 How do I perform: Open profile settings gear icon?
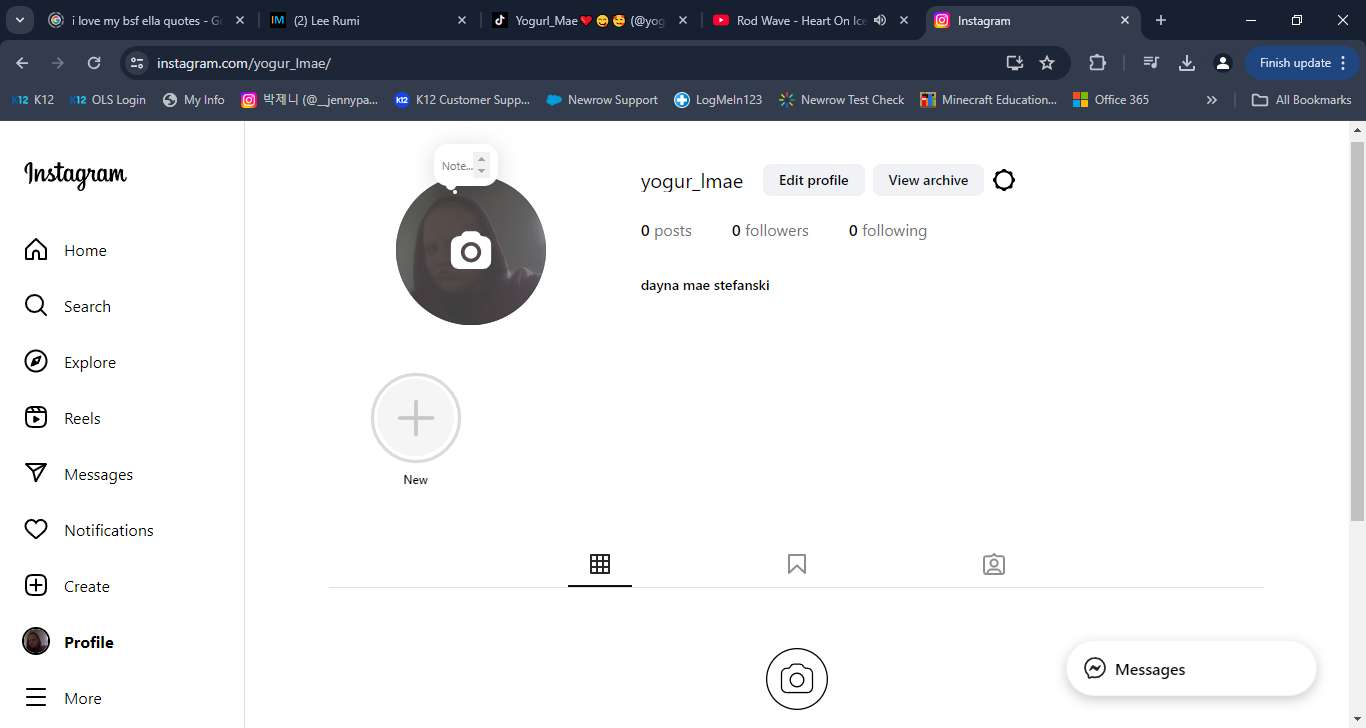1004,180
